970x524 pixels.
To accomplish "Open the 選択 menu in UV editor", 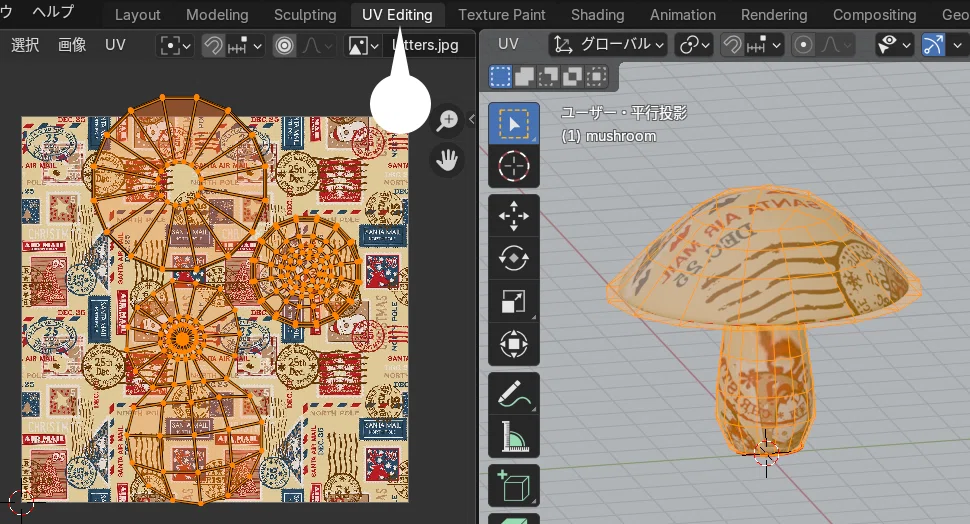I will [25, 45].
